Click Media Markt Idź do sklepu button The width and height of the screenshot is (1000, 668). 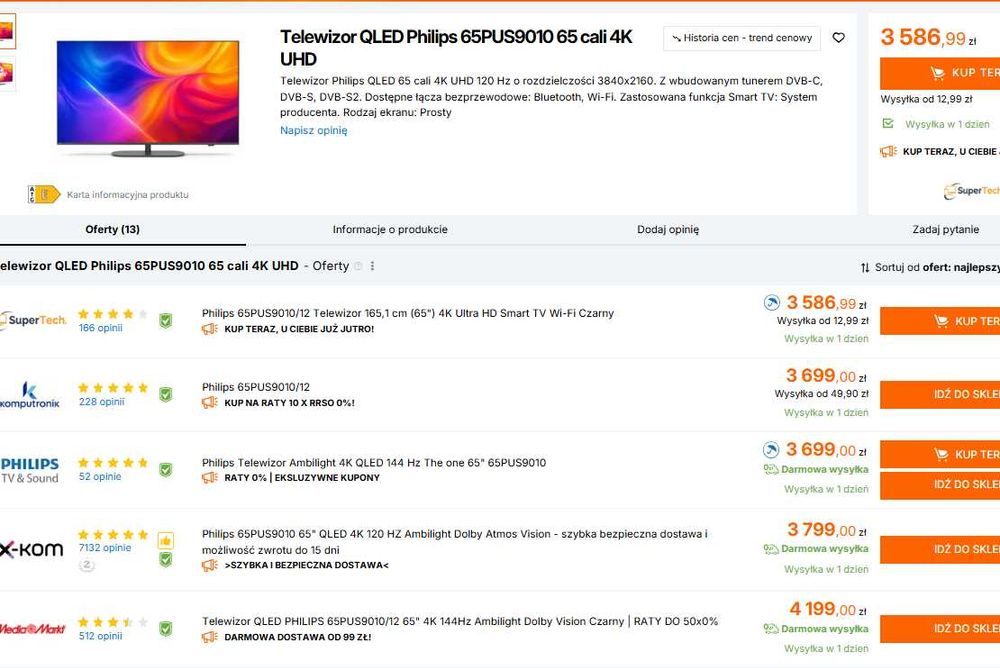point(940,628)
